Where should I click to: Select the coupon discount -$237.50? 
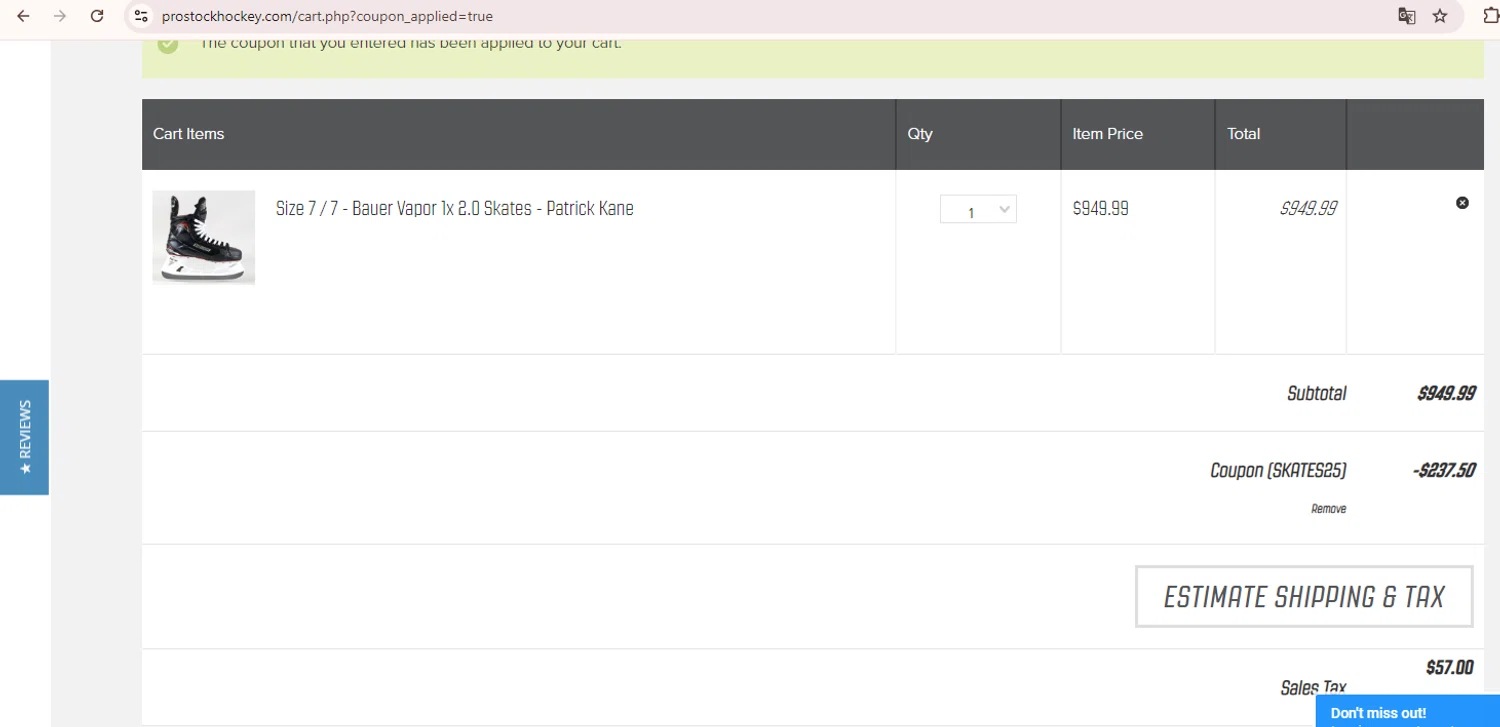[1444, 470]
